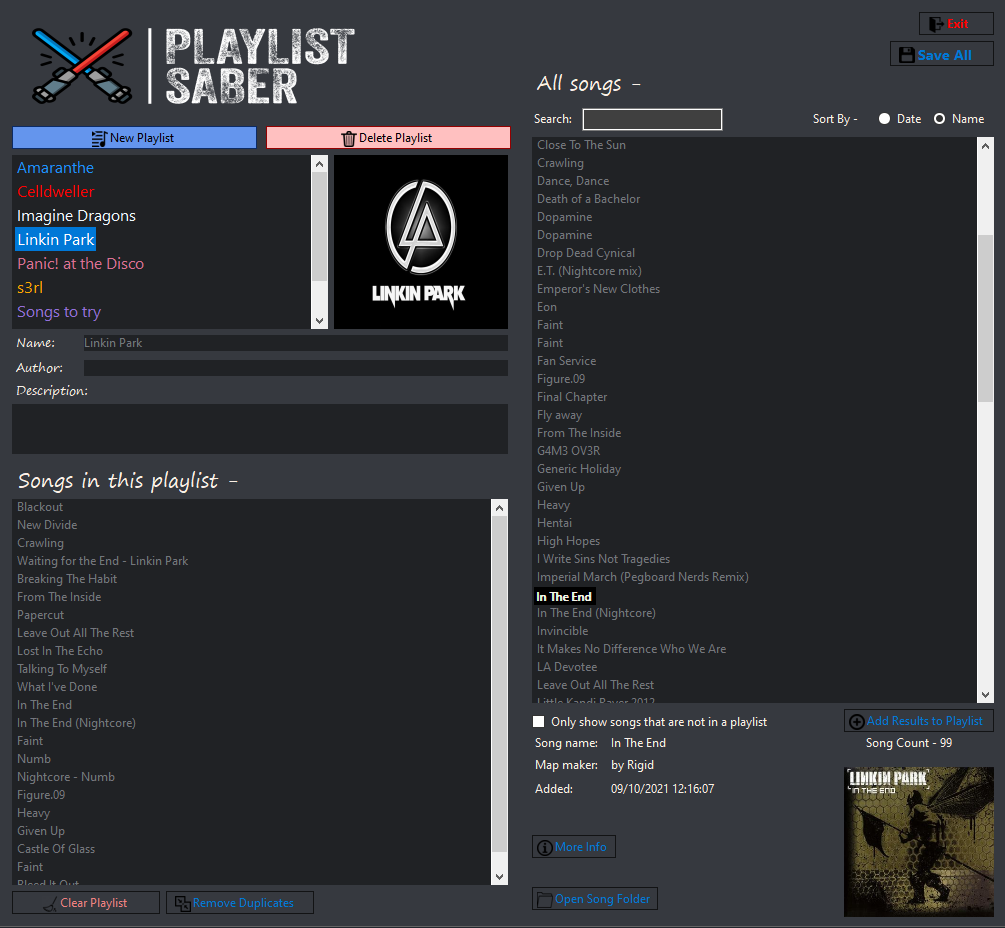Screen dimensions: 1005x928
Task: Select Imperial March (Pegboard Nerds Remix)
Action: tap(642, 577)
